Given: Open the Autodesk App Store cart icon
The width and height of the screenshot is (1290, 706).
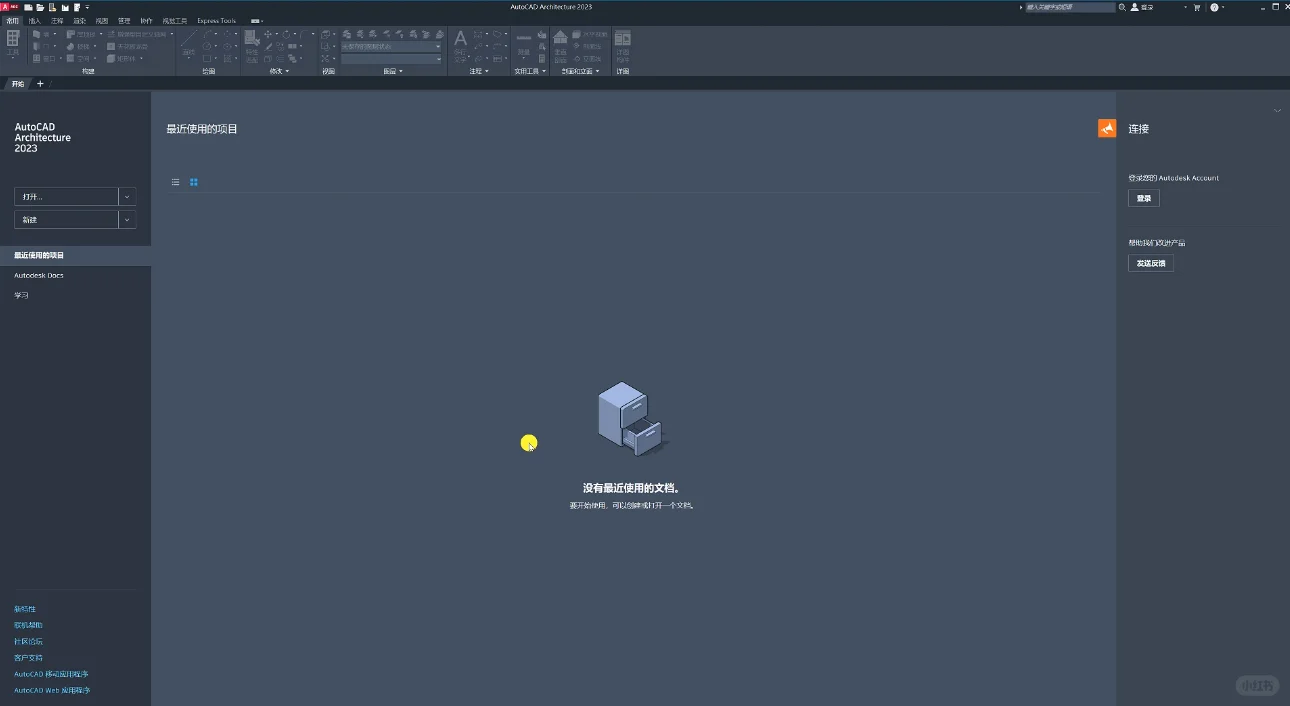Looking at the screenshot, I should [1197, 7].
